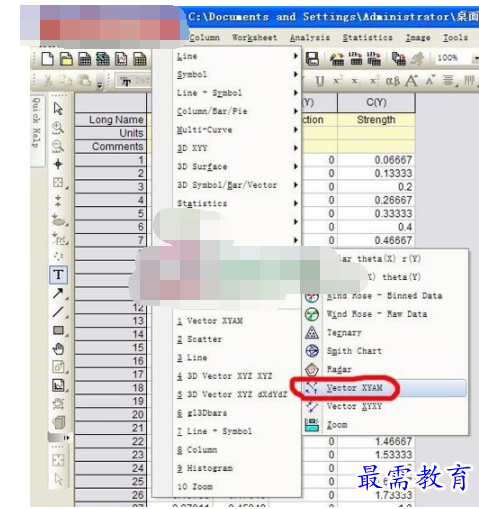Expand the Line + Symbol top submenu
479x509 pixels.
pos(236,93)
